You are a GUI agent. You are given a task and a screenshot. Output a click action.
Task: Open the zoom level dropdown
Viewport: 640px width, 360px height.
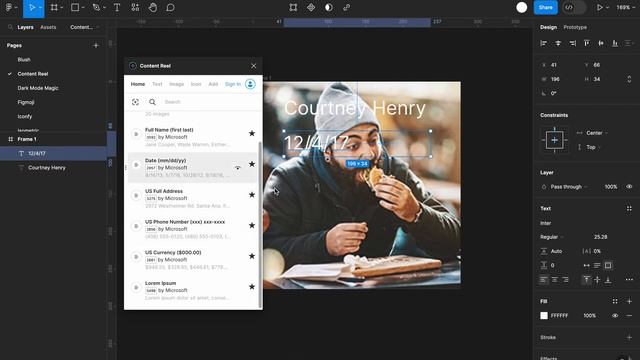(625, 7)
